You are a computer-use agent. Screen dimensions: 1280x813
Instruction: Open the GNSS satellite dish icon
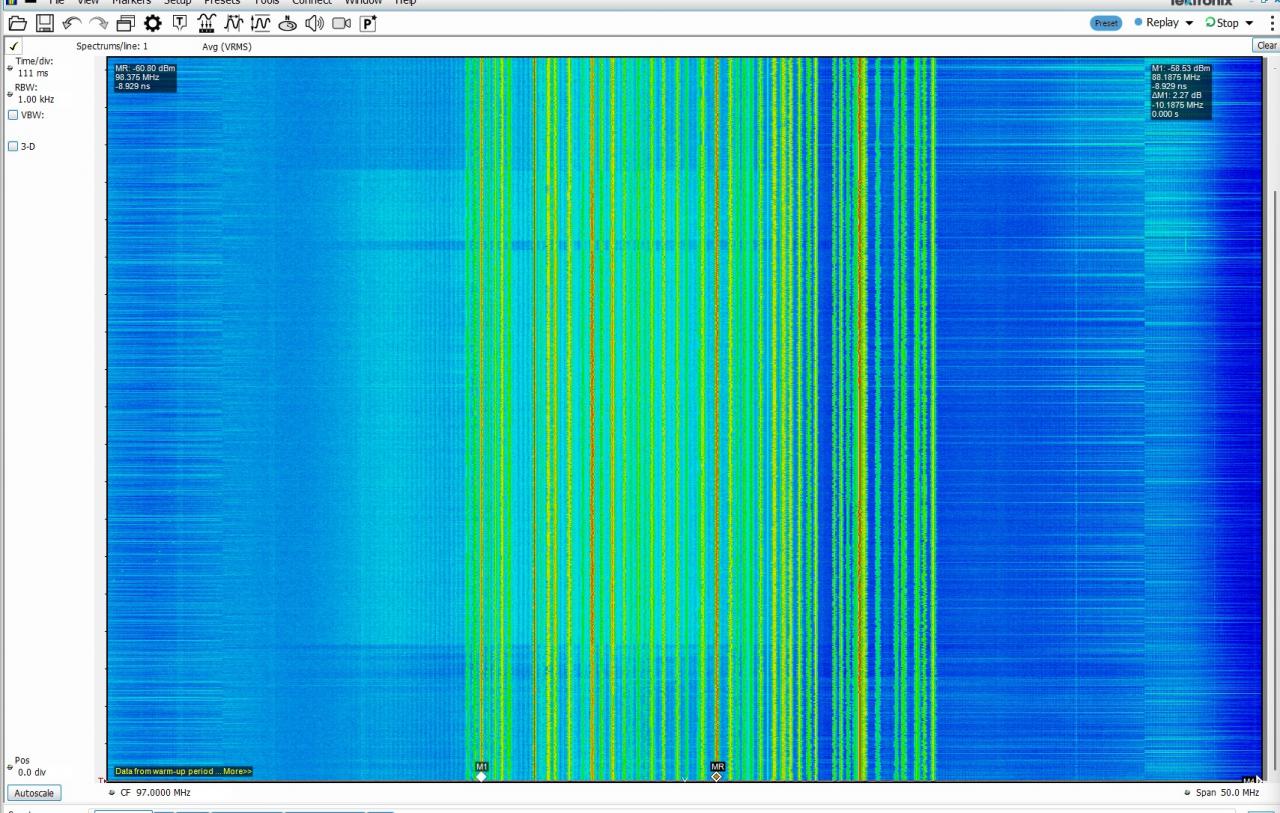coord(288,23)
